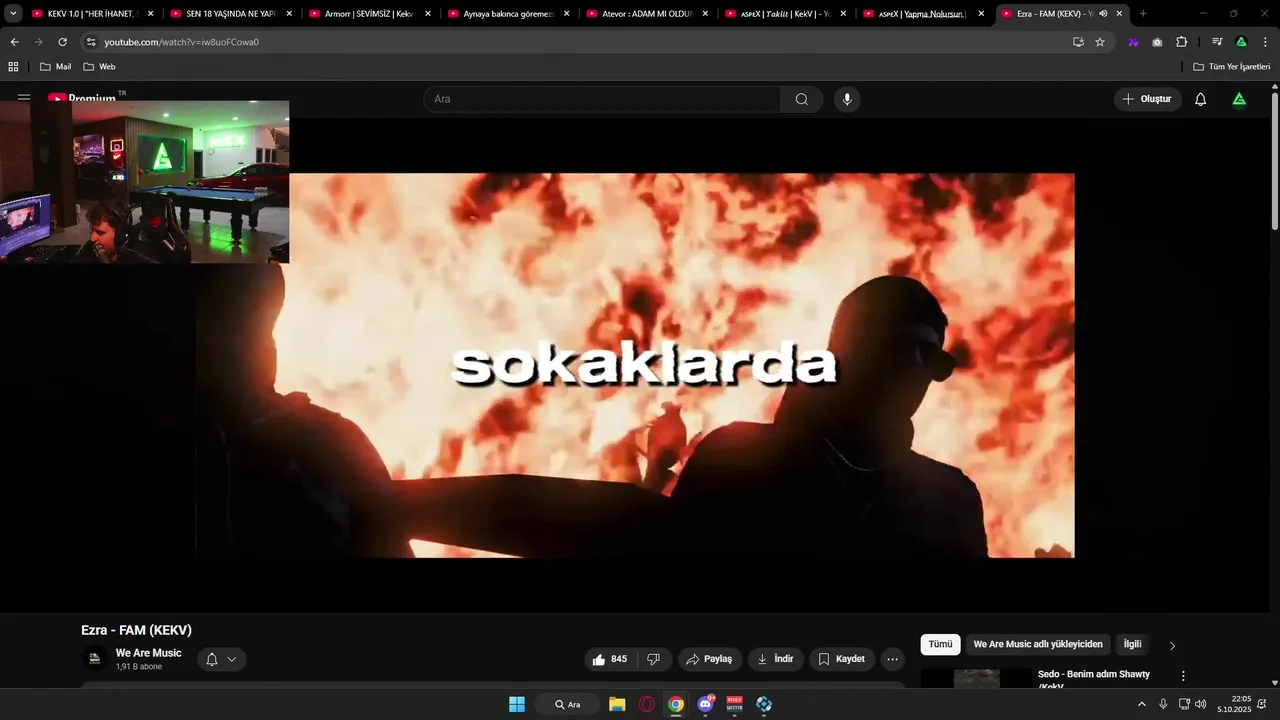This screenshot has width=1280, height=720.
Task: Bookmark this page with the star icon
Action: (1100, 42)
